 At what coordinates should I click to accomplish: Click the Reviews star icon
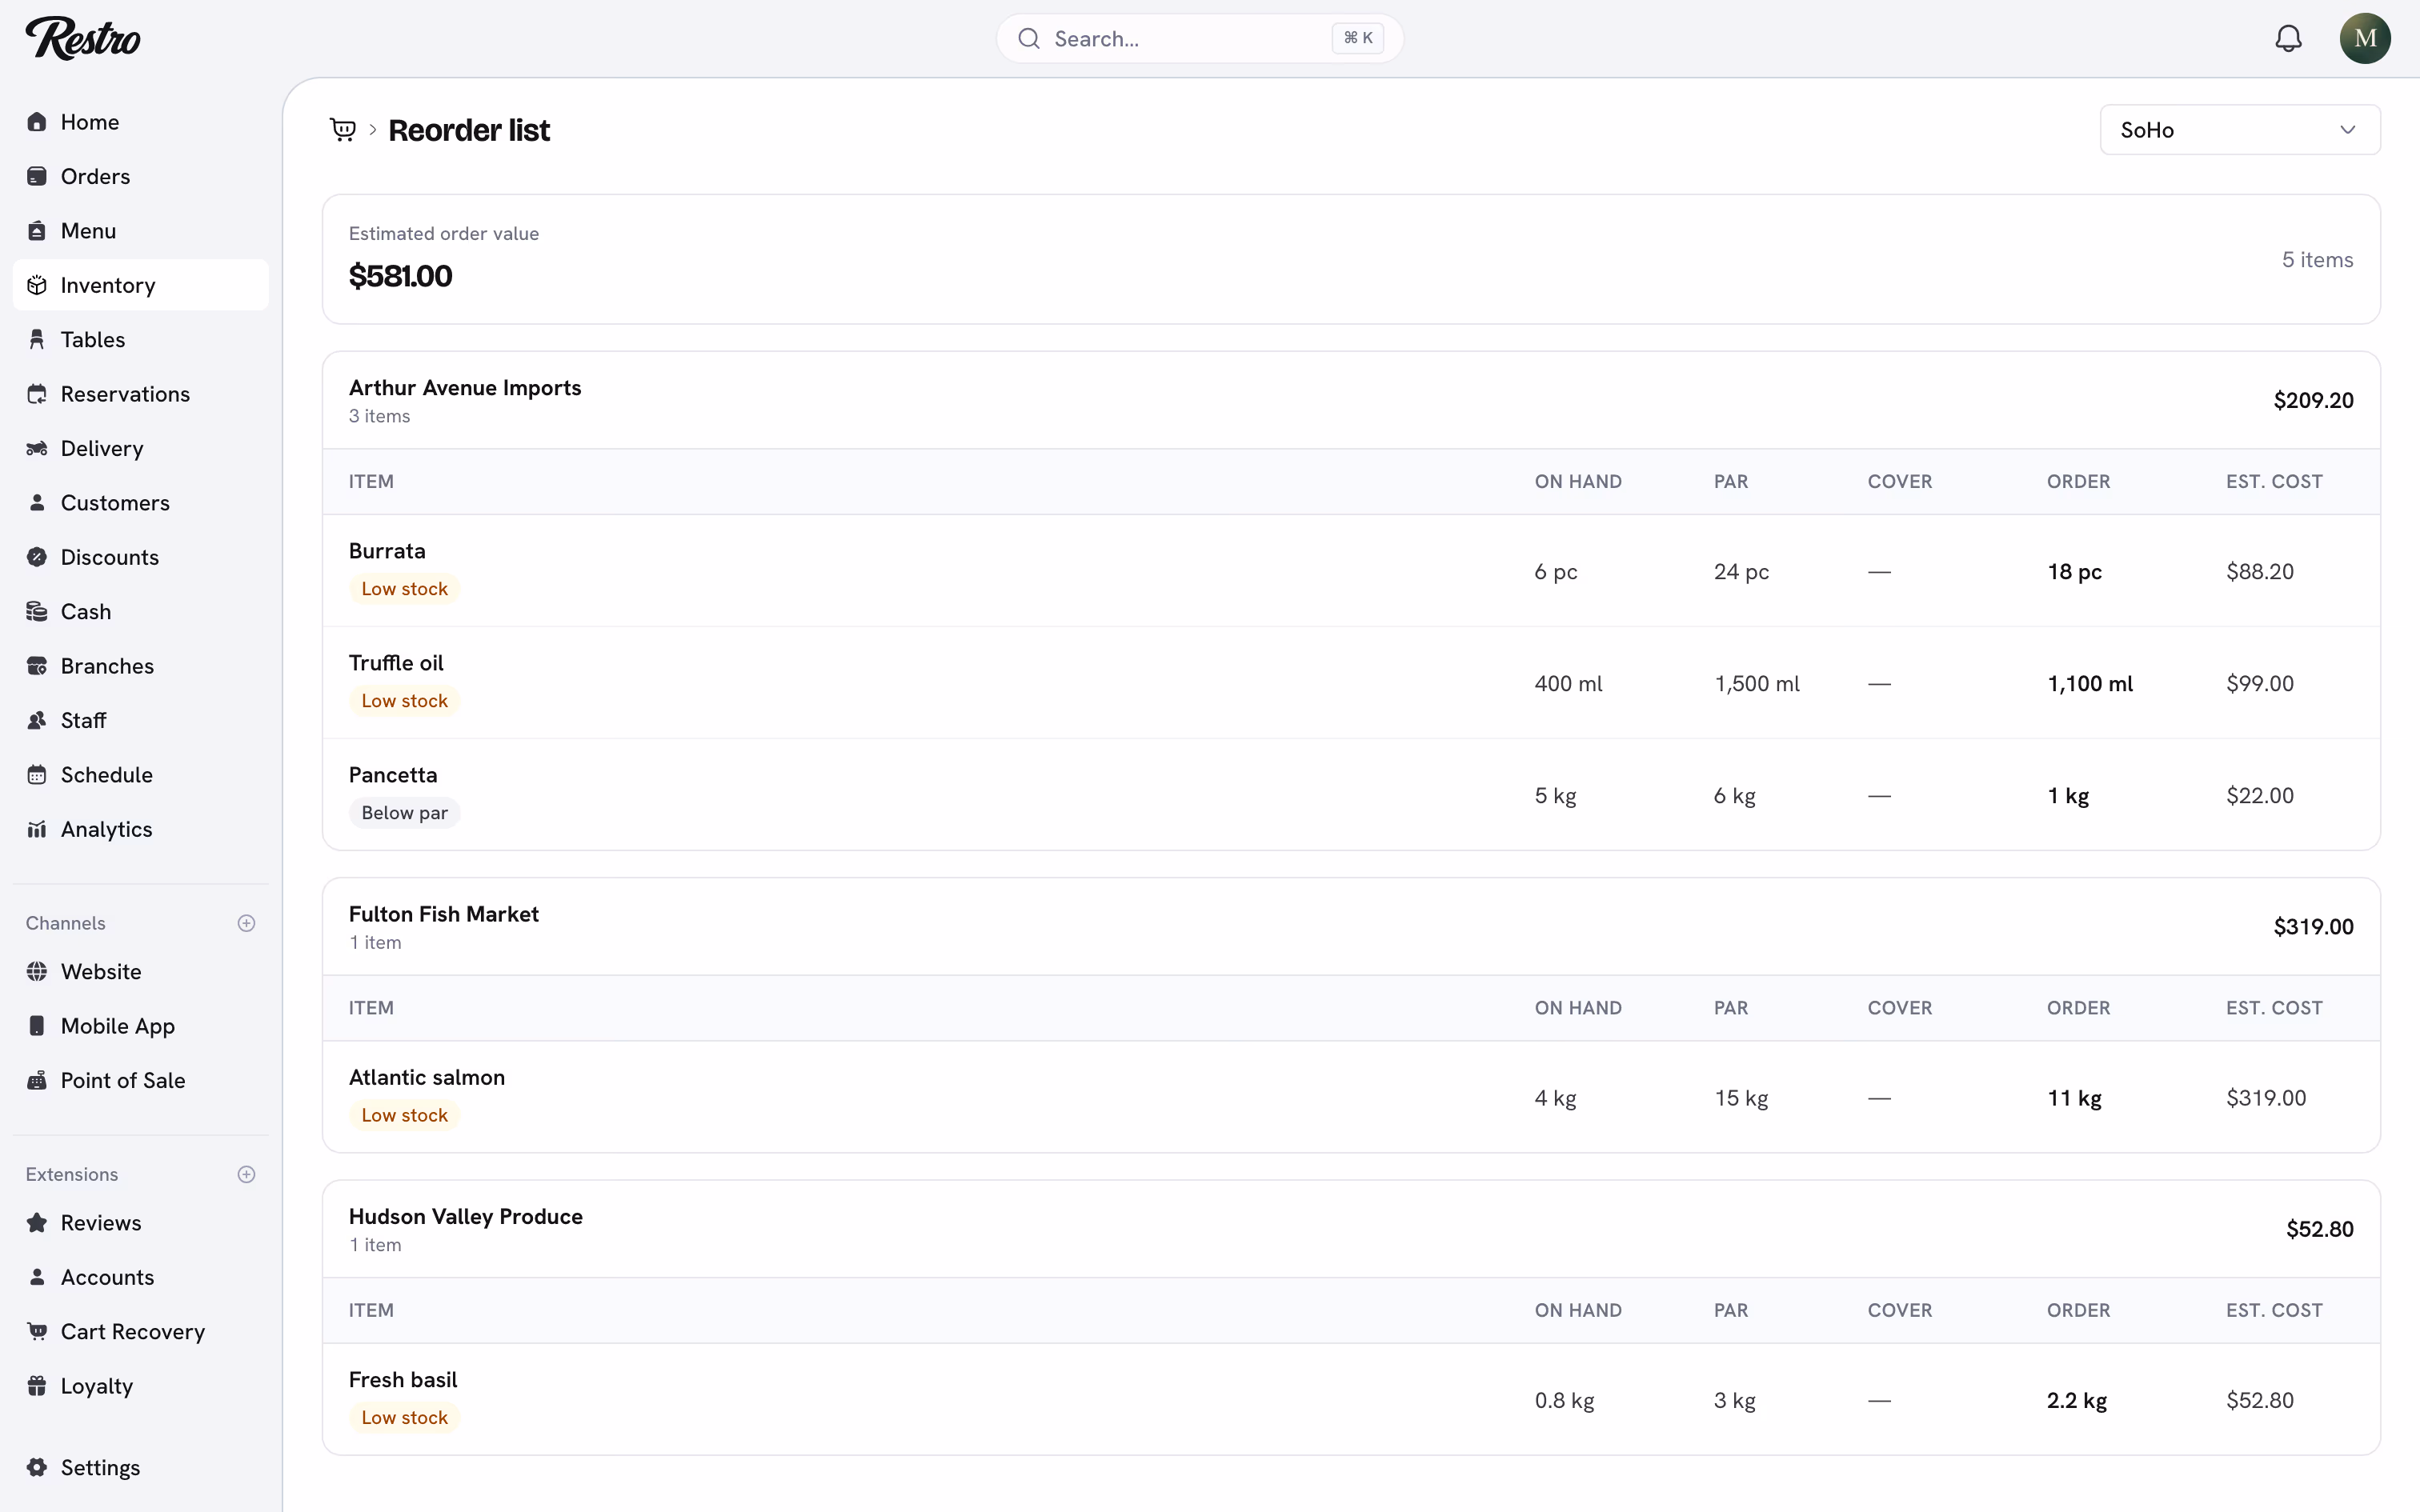37,1223
